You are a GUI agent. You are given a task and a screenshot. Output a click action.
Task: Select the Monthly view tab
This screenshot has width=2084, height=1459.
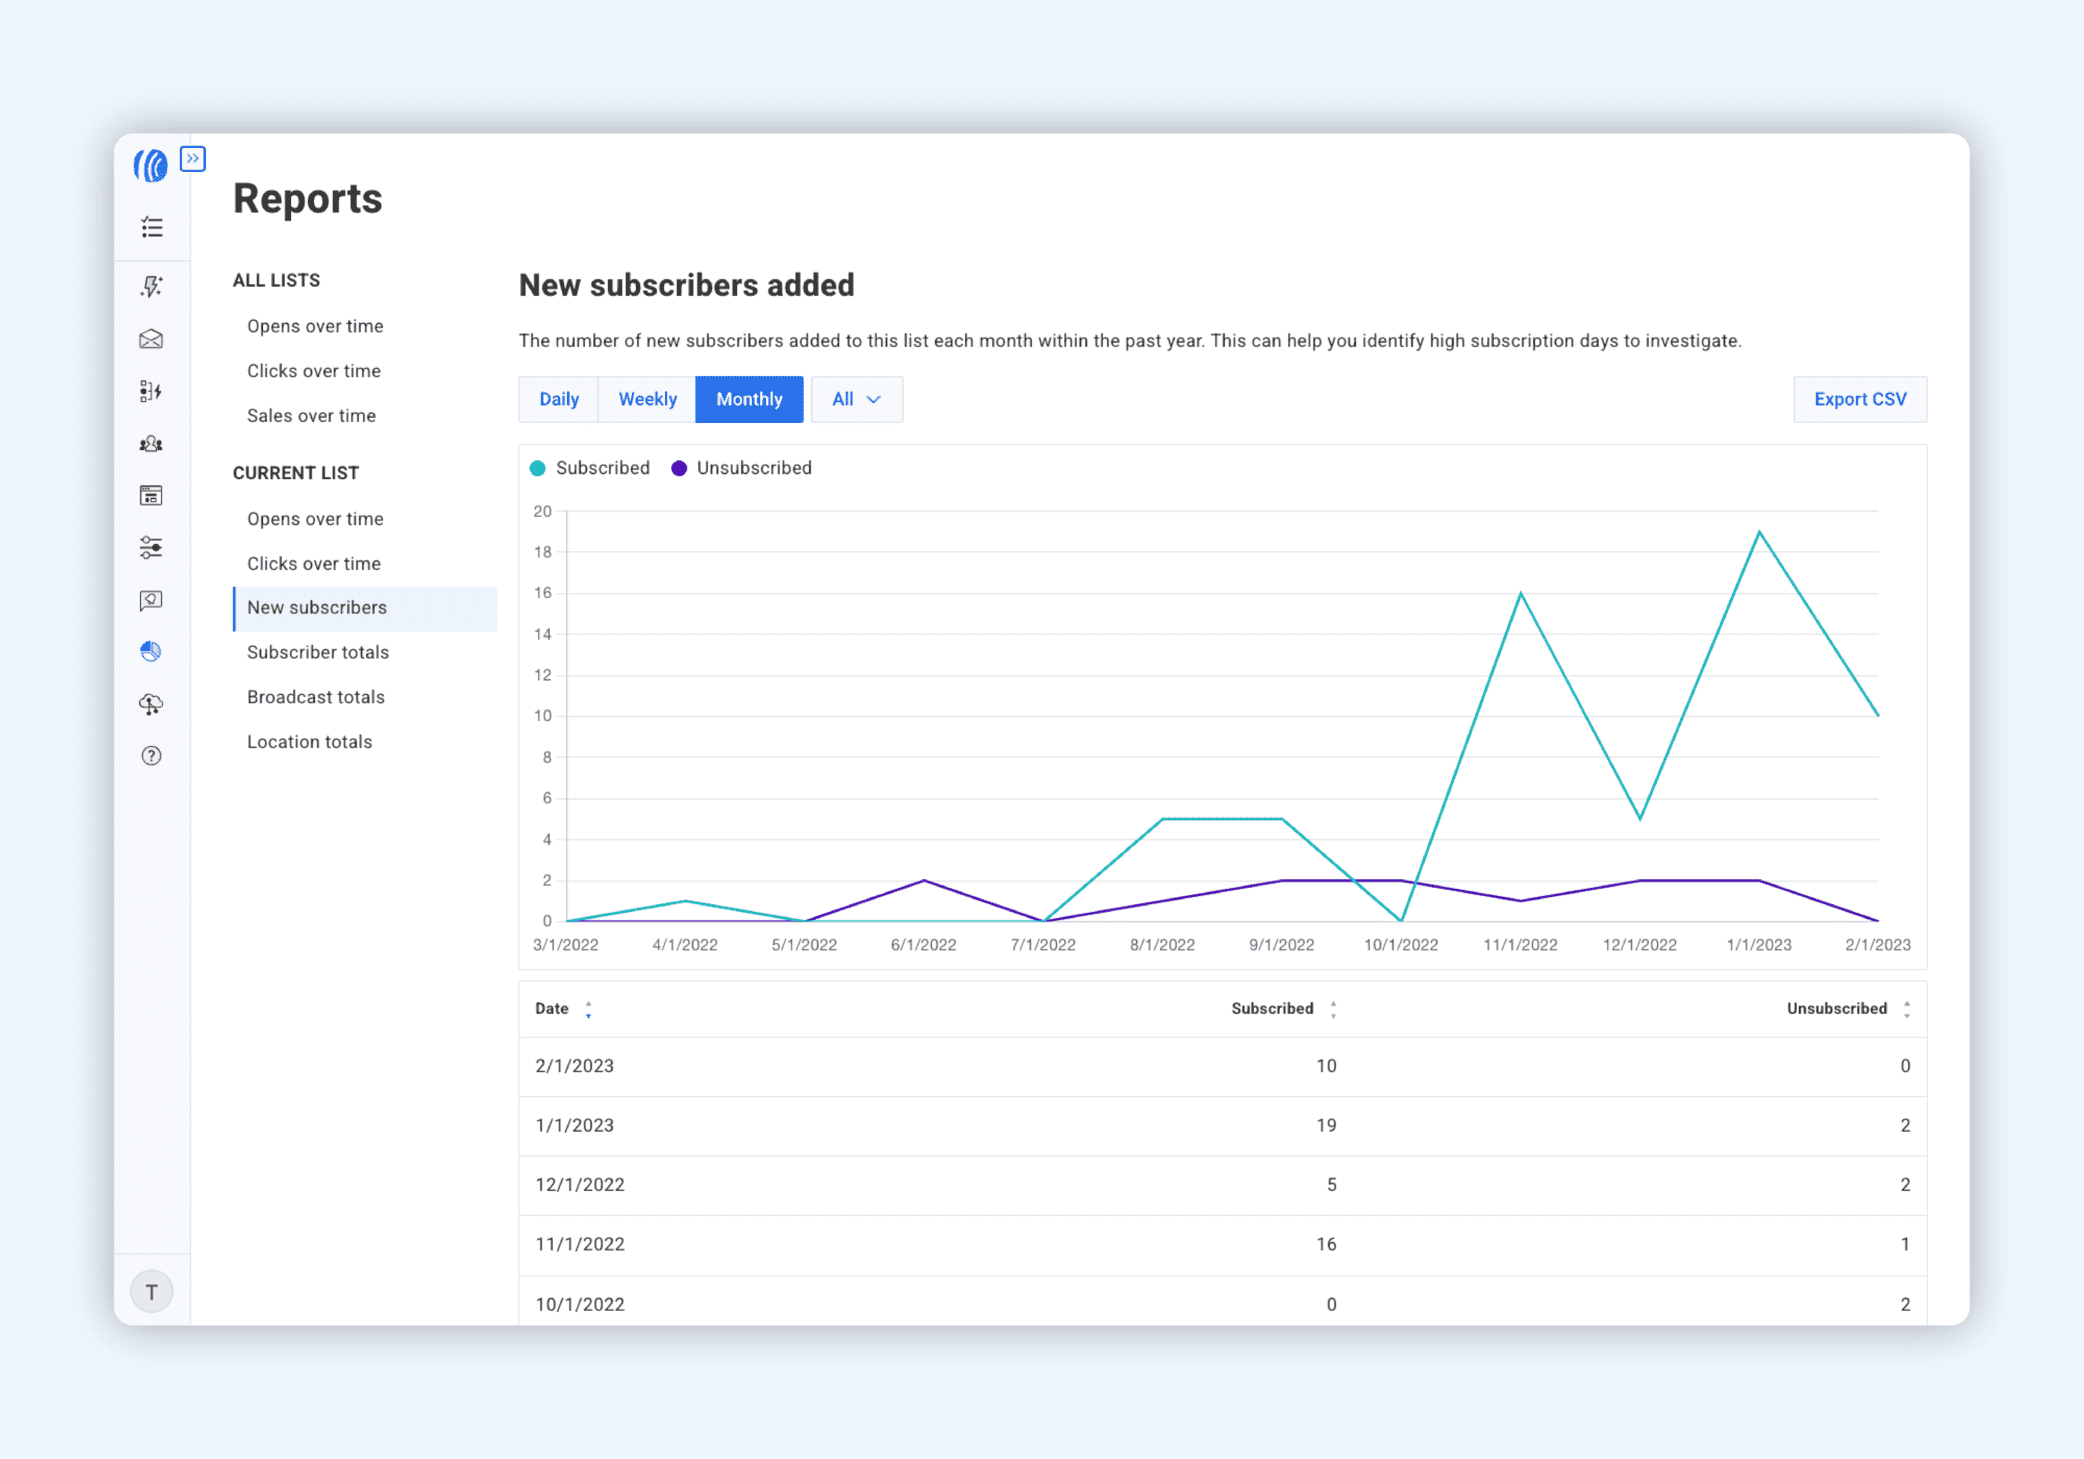point(749,399)
